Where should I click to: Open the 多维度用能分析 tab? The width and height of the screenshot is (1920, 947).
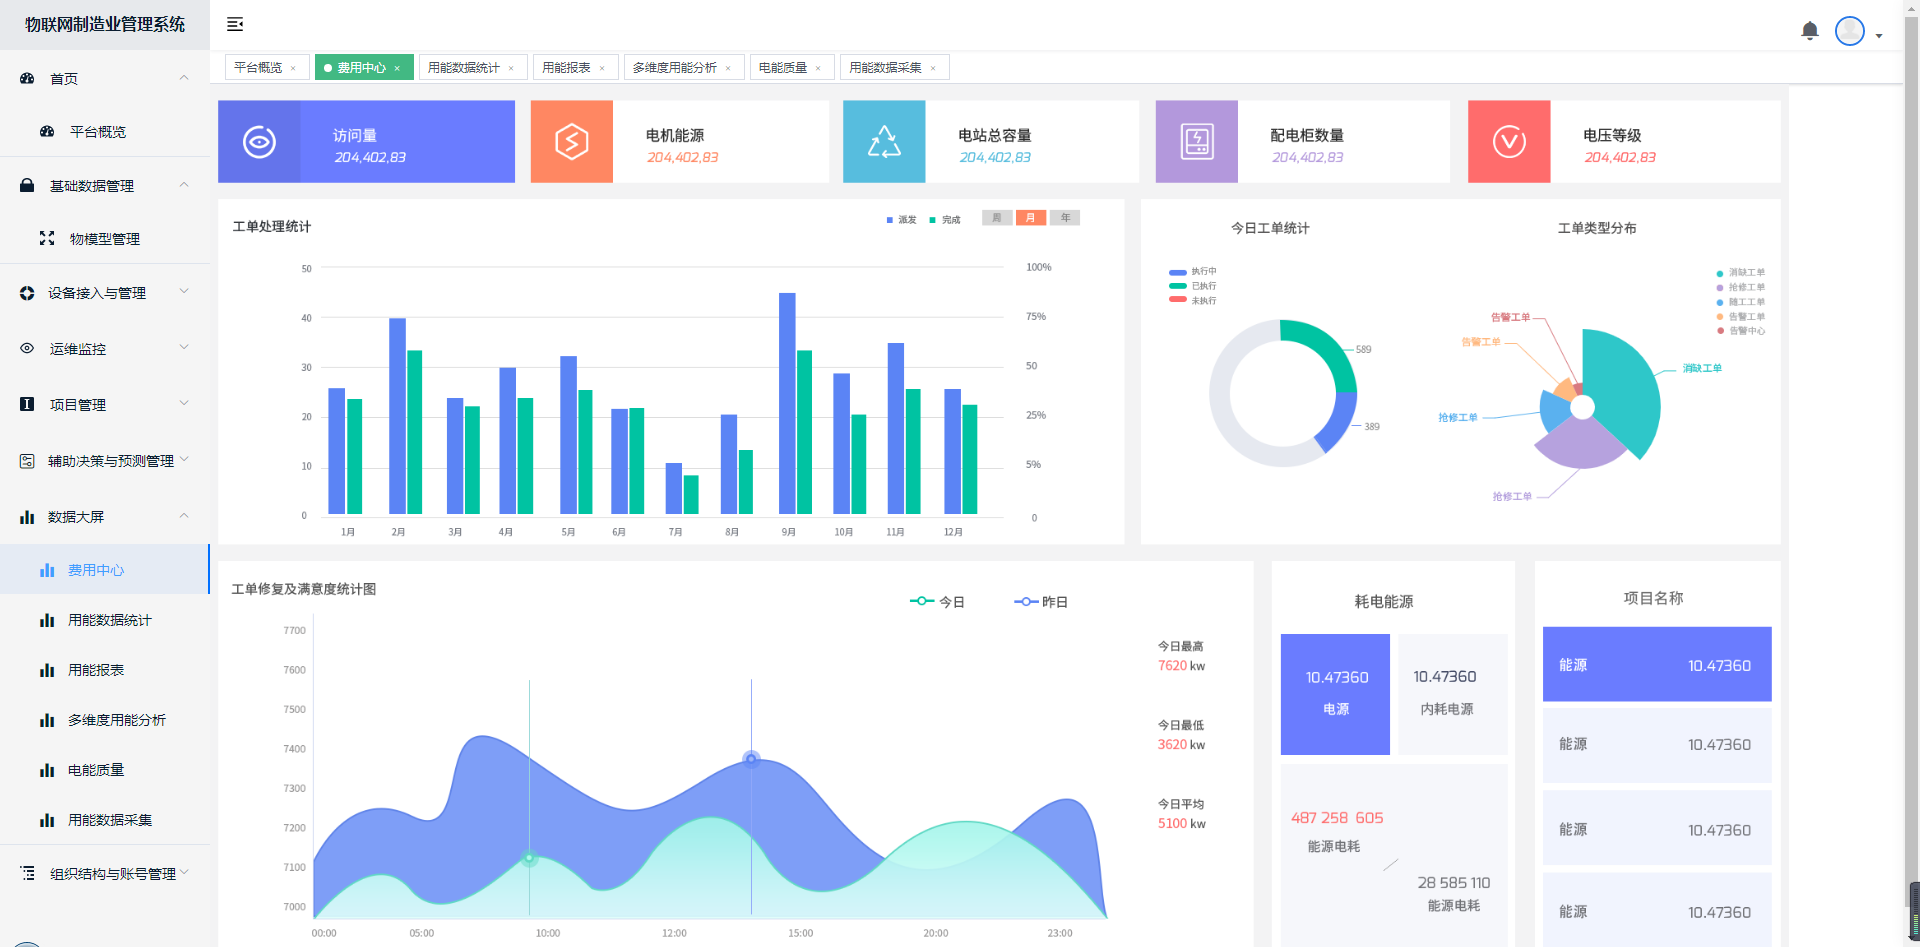click(674, 68)
